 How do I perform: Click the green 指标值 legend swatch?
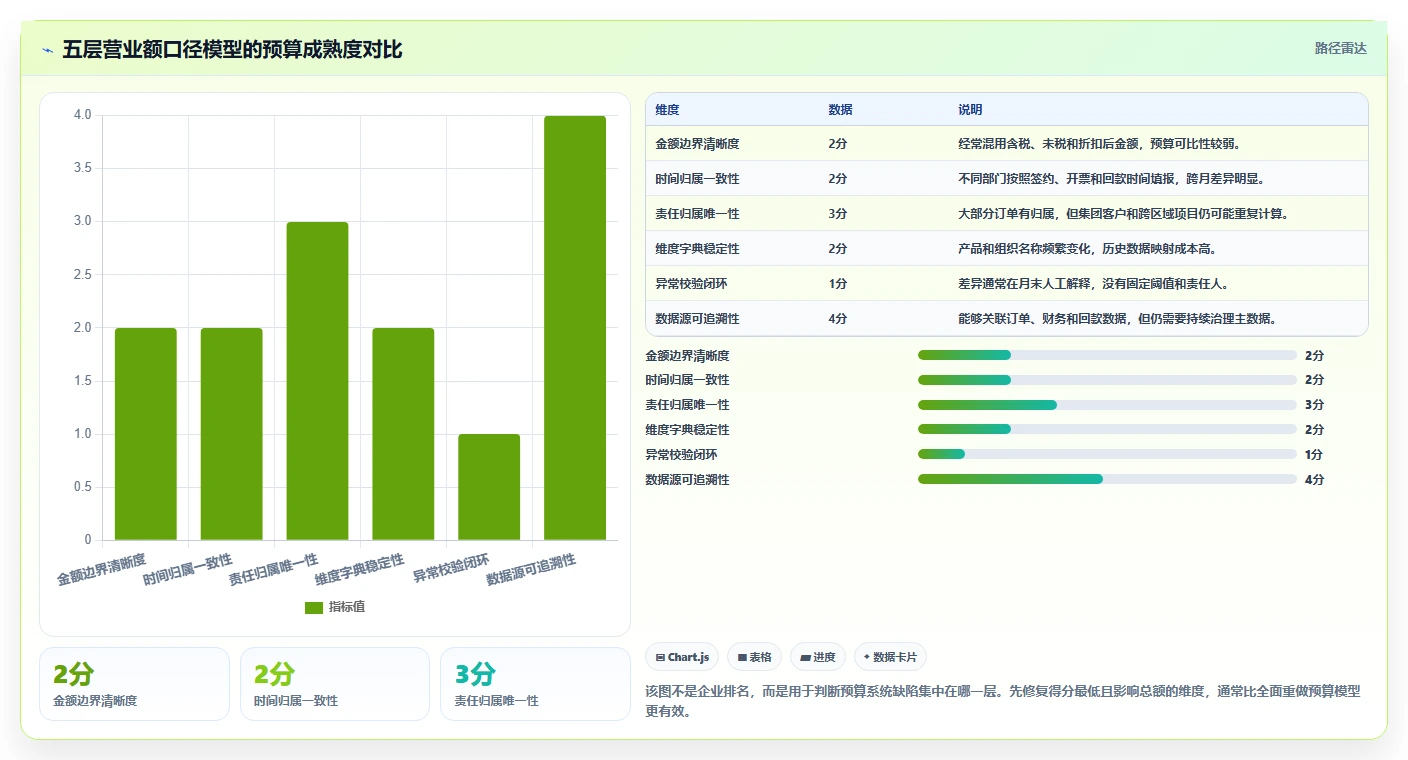314,607
